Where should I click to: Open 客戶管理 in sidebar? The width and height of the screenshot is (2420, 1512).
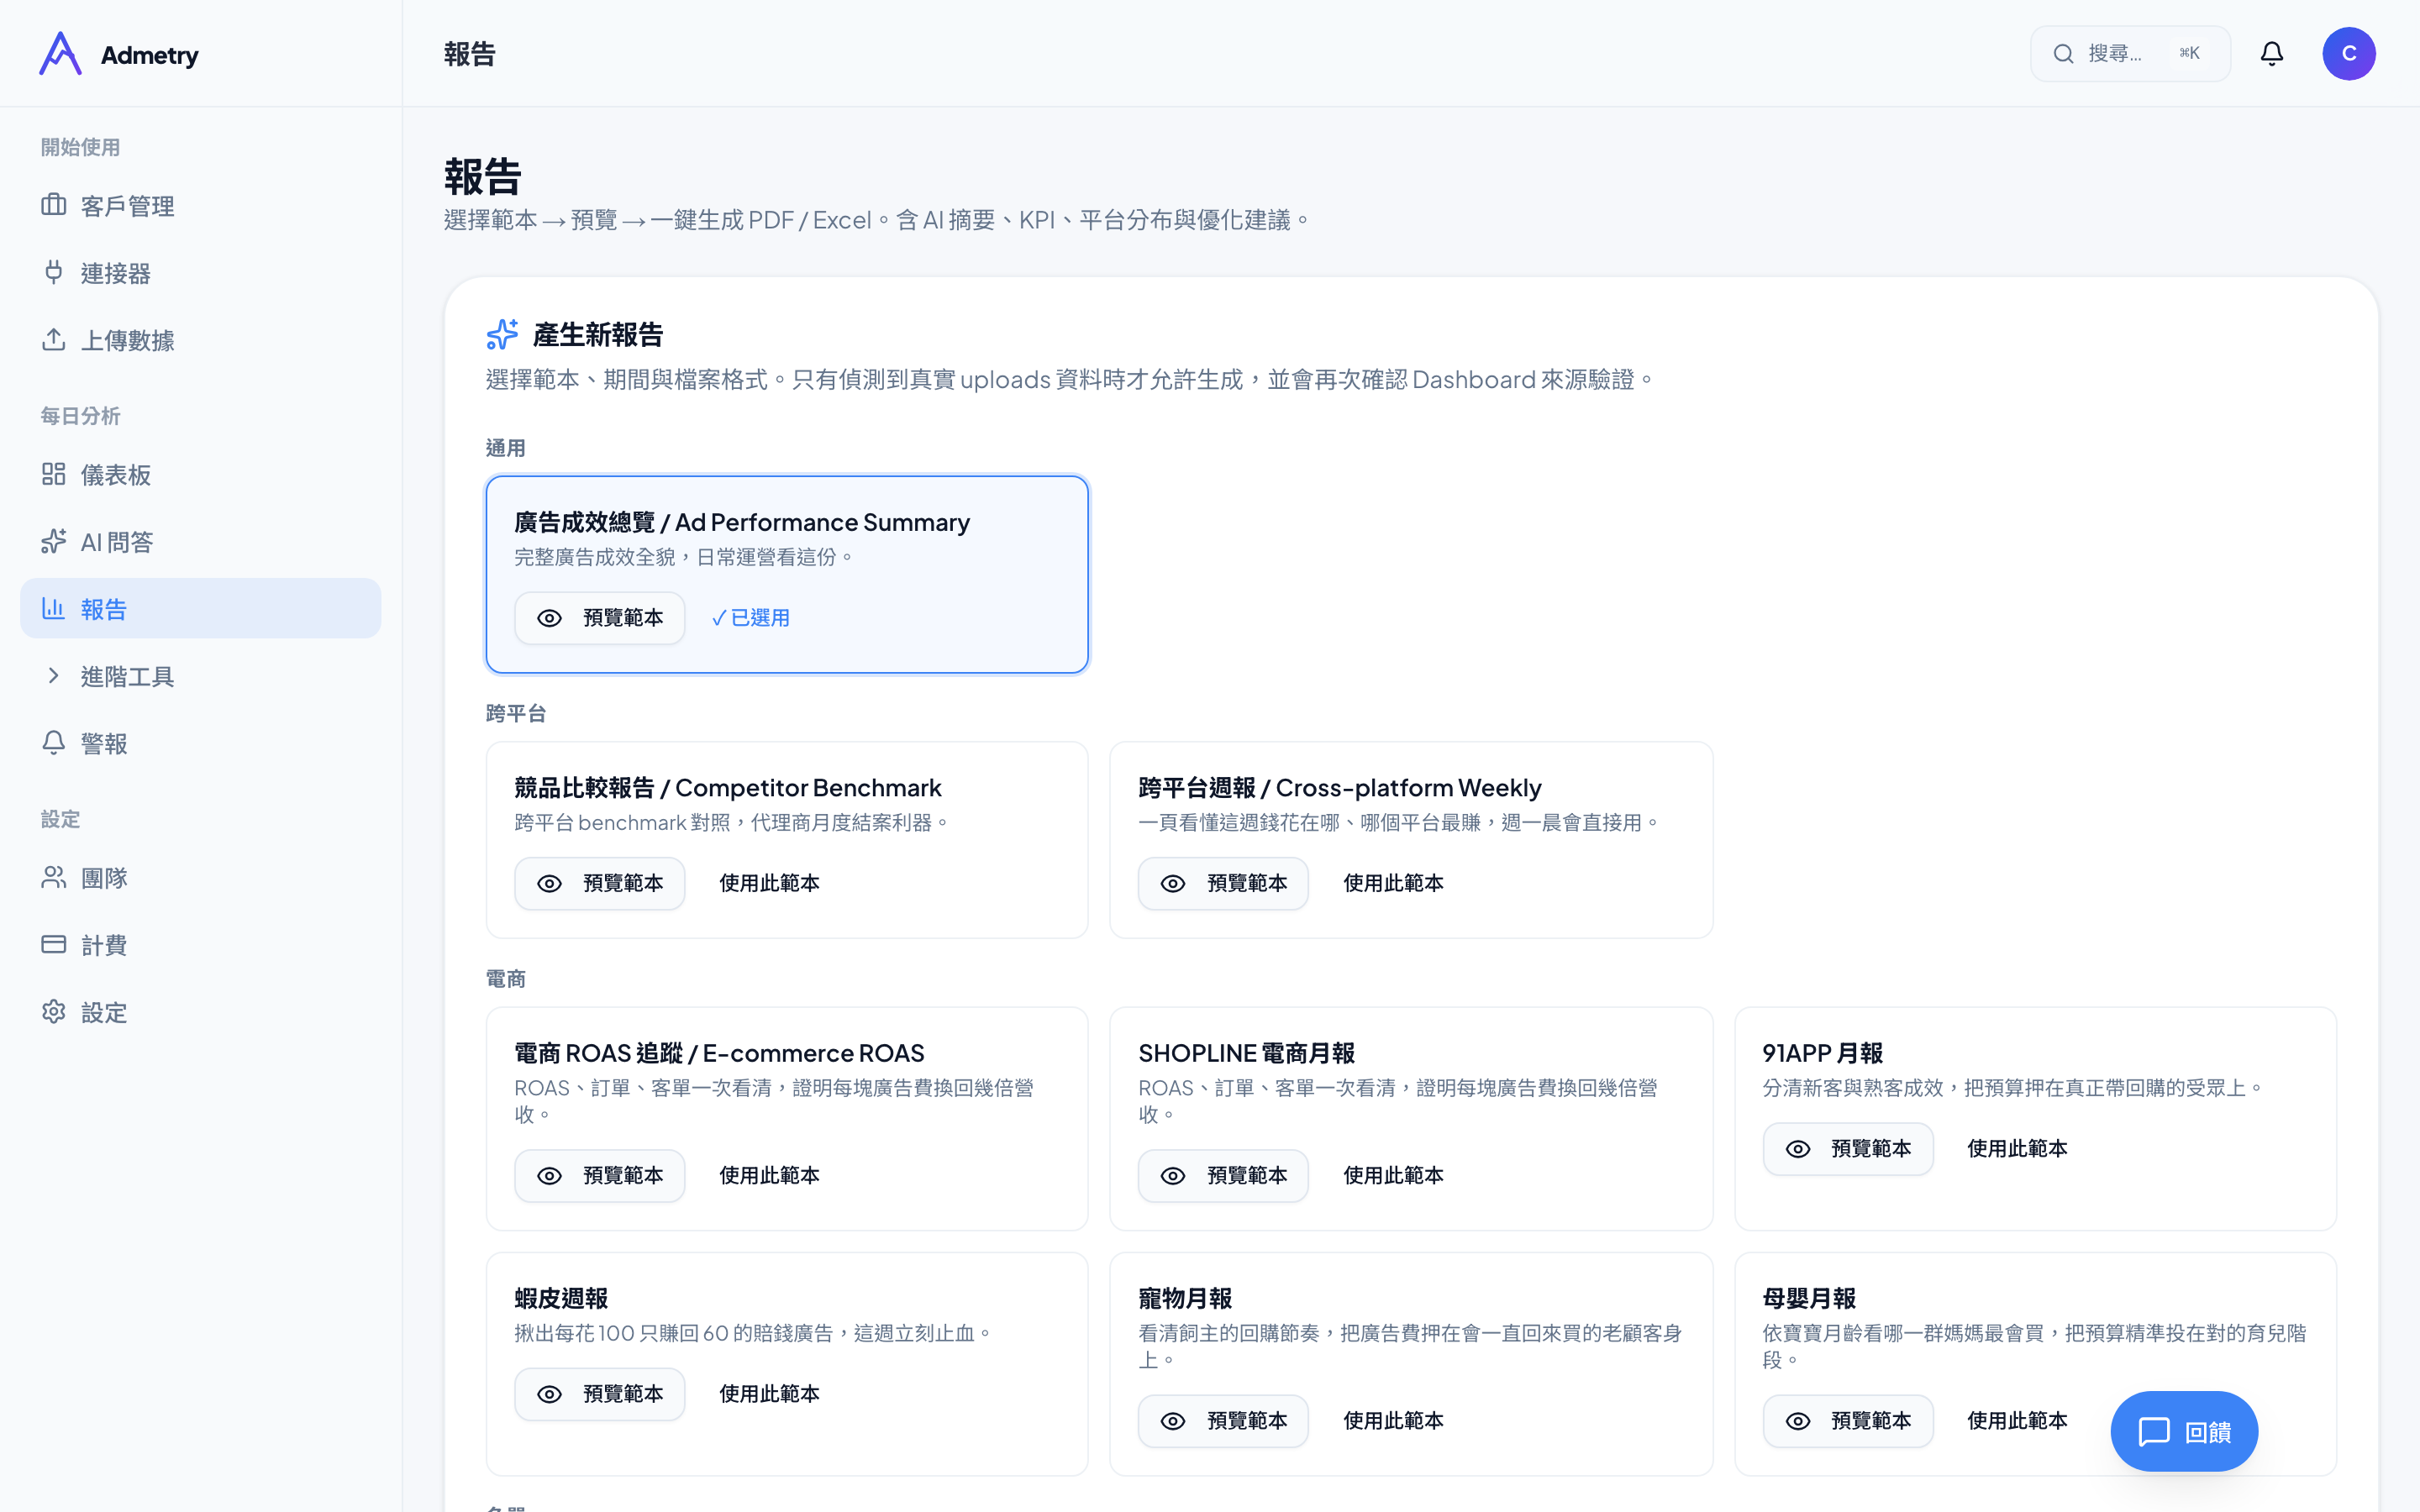200,205
